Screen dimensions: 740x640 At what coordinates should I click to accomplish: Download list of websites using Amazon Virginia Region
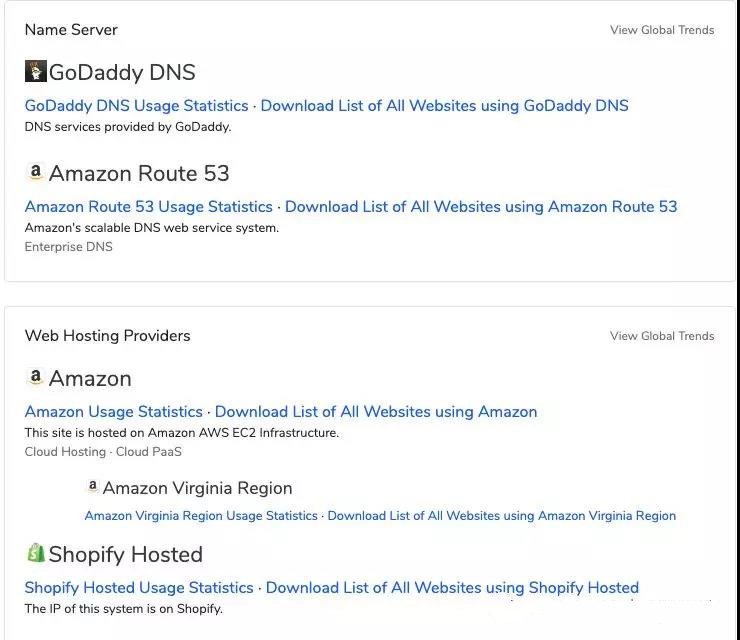pos(502,516)
